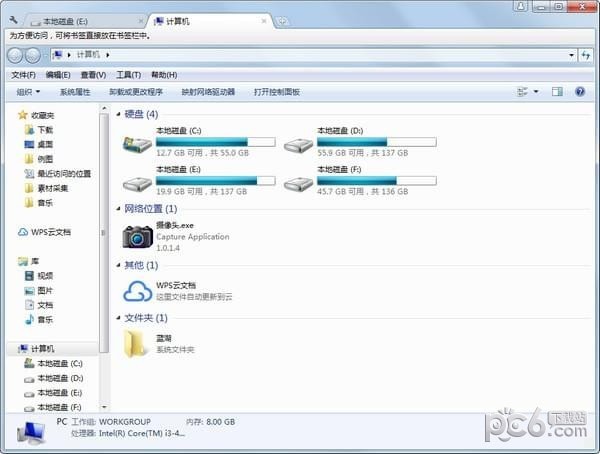Select 本地磁盘 (F:) in sidebar tree

(x=53, y=408)
